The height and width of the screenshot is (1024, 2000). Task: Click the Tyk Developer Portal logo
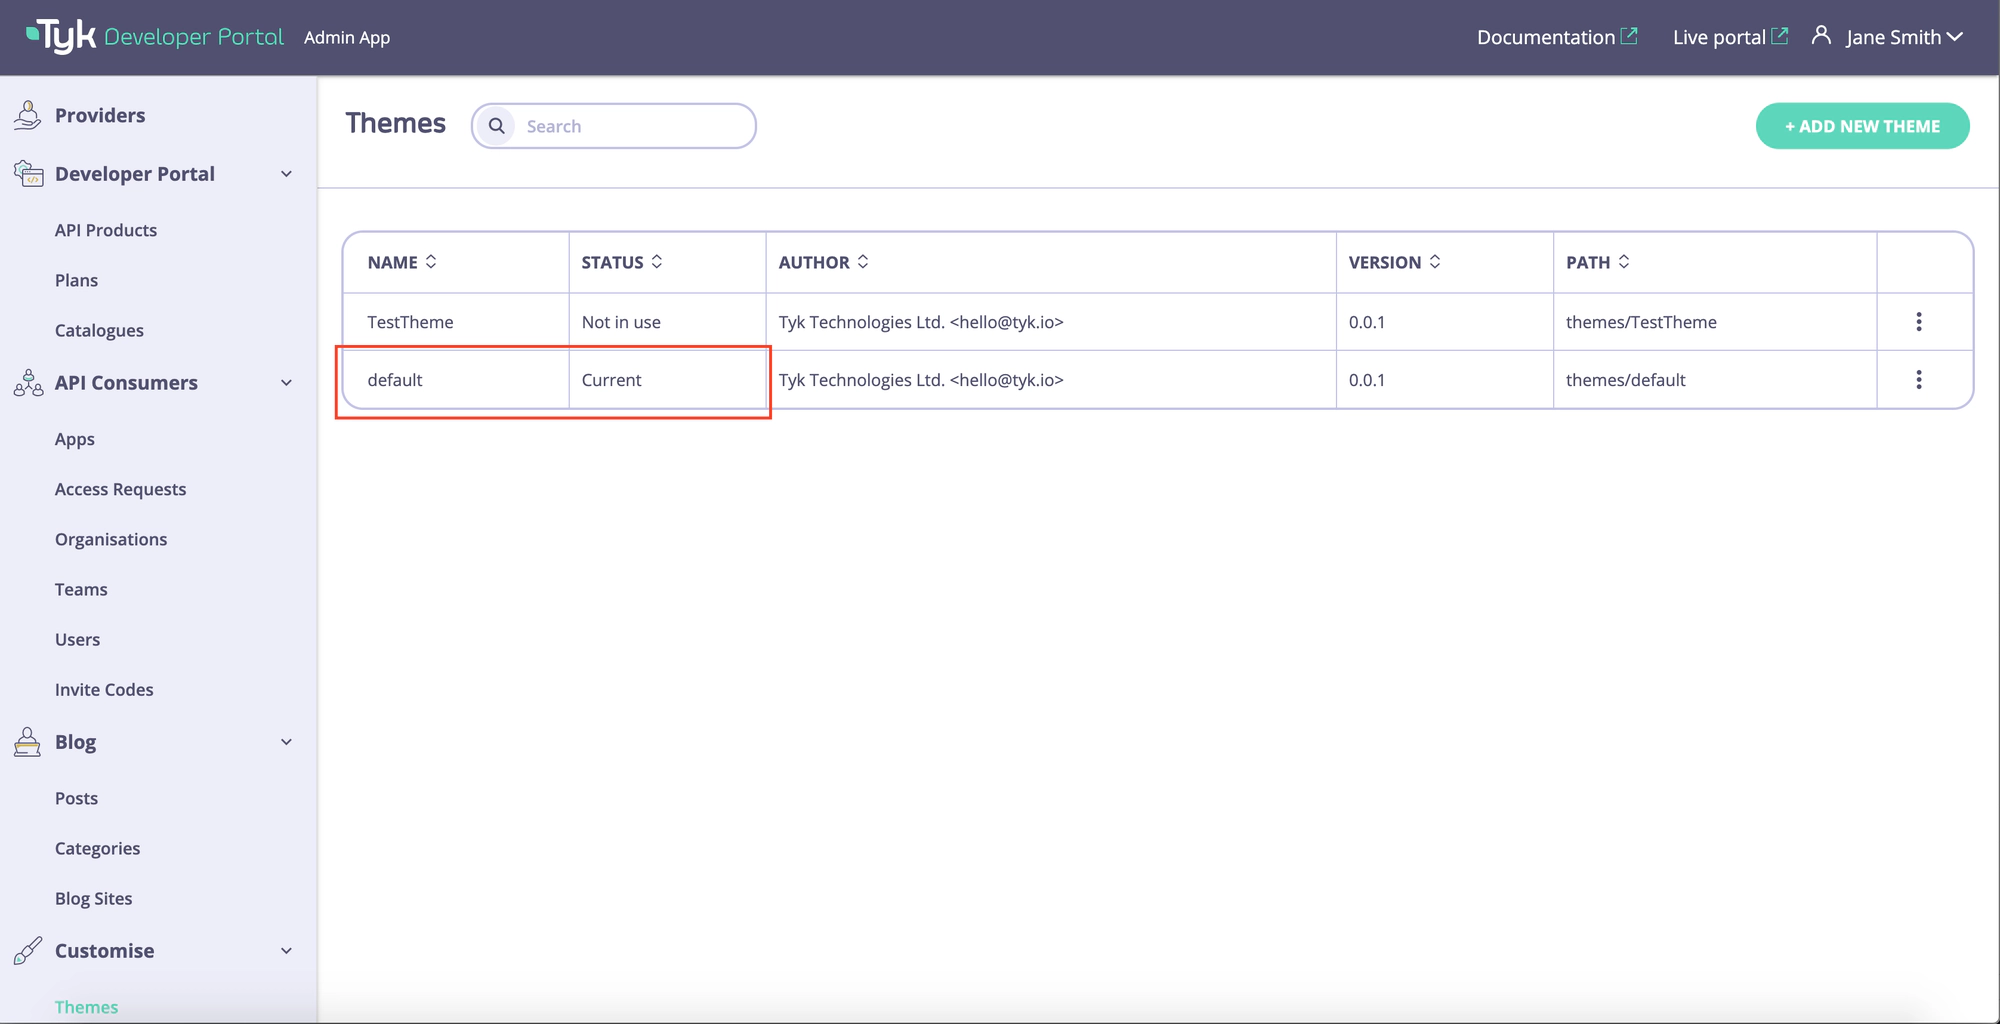(155, 37)
